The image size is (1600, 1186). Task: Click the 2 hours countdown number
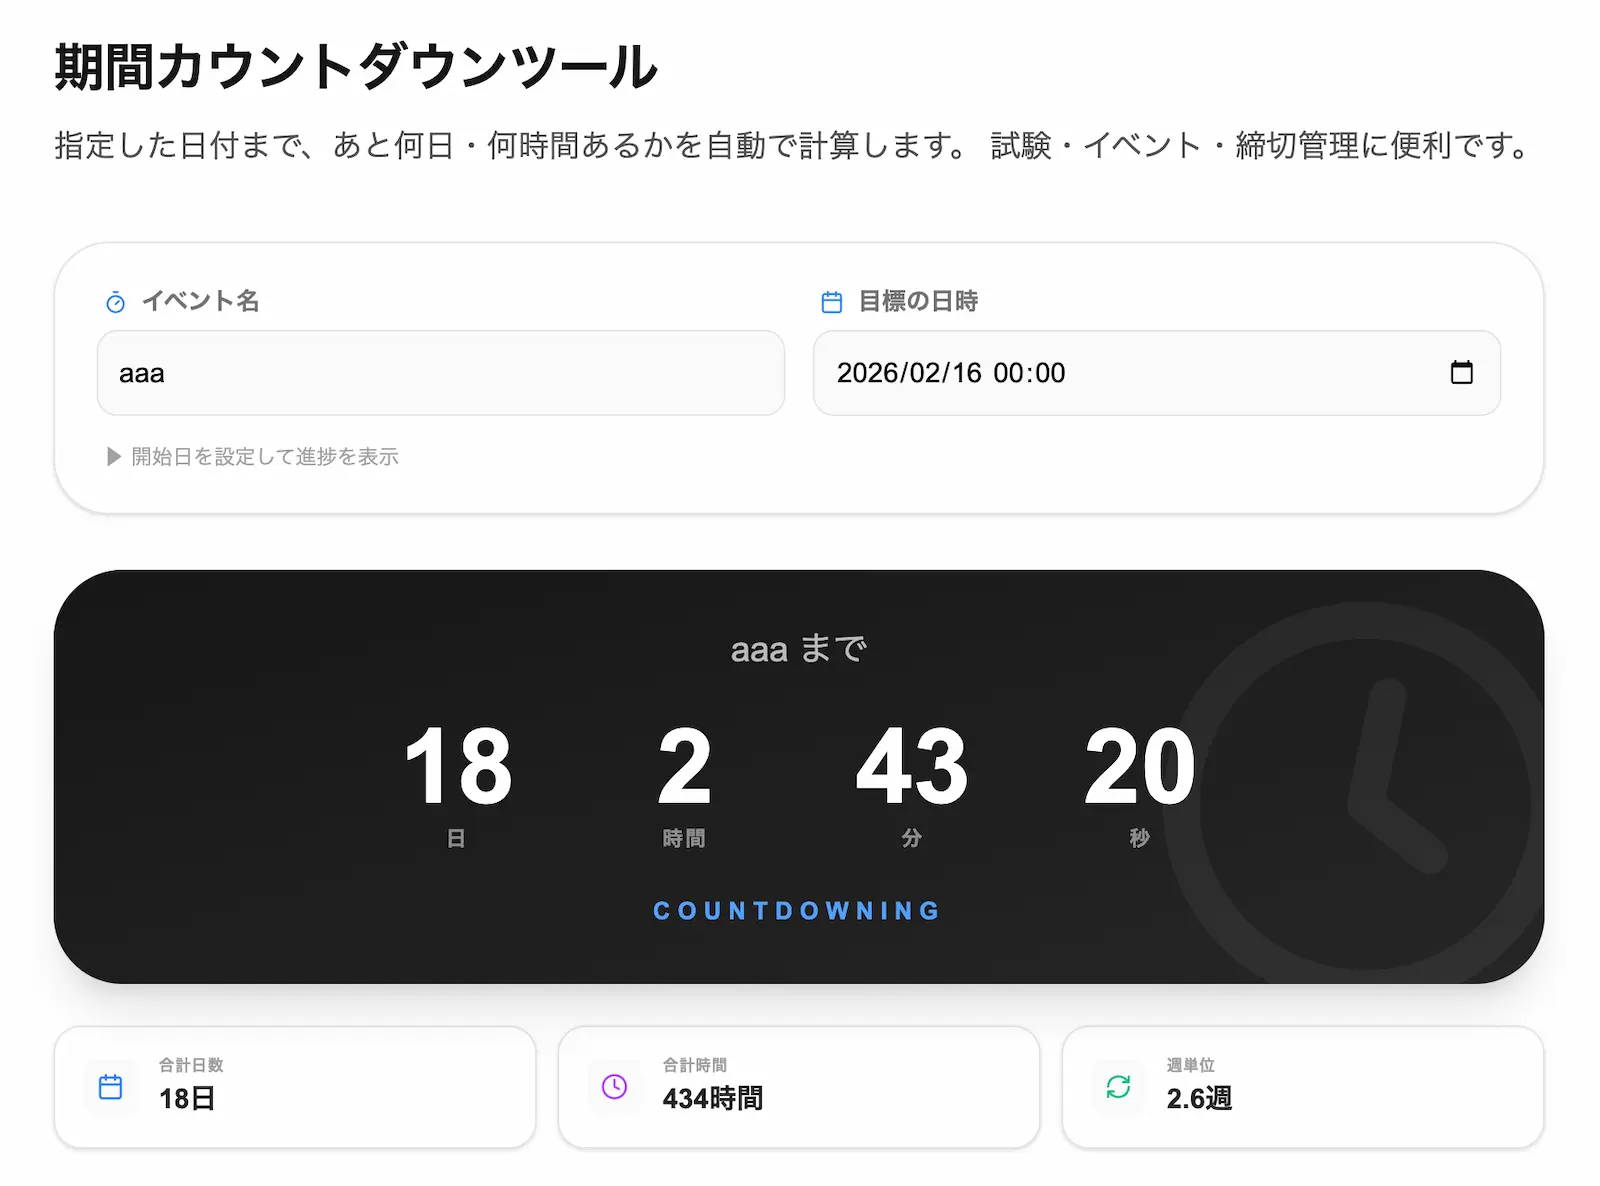684,766
